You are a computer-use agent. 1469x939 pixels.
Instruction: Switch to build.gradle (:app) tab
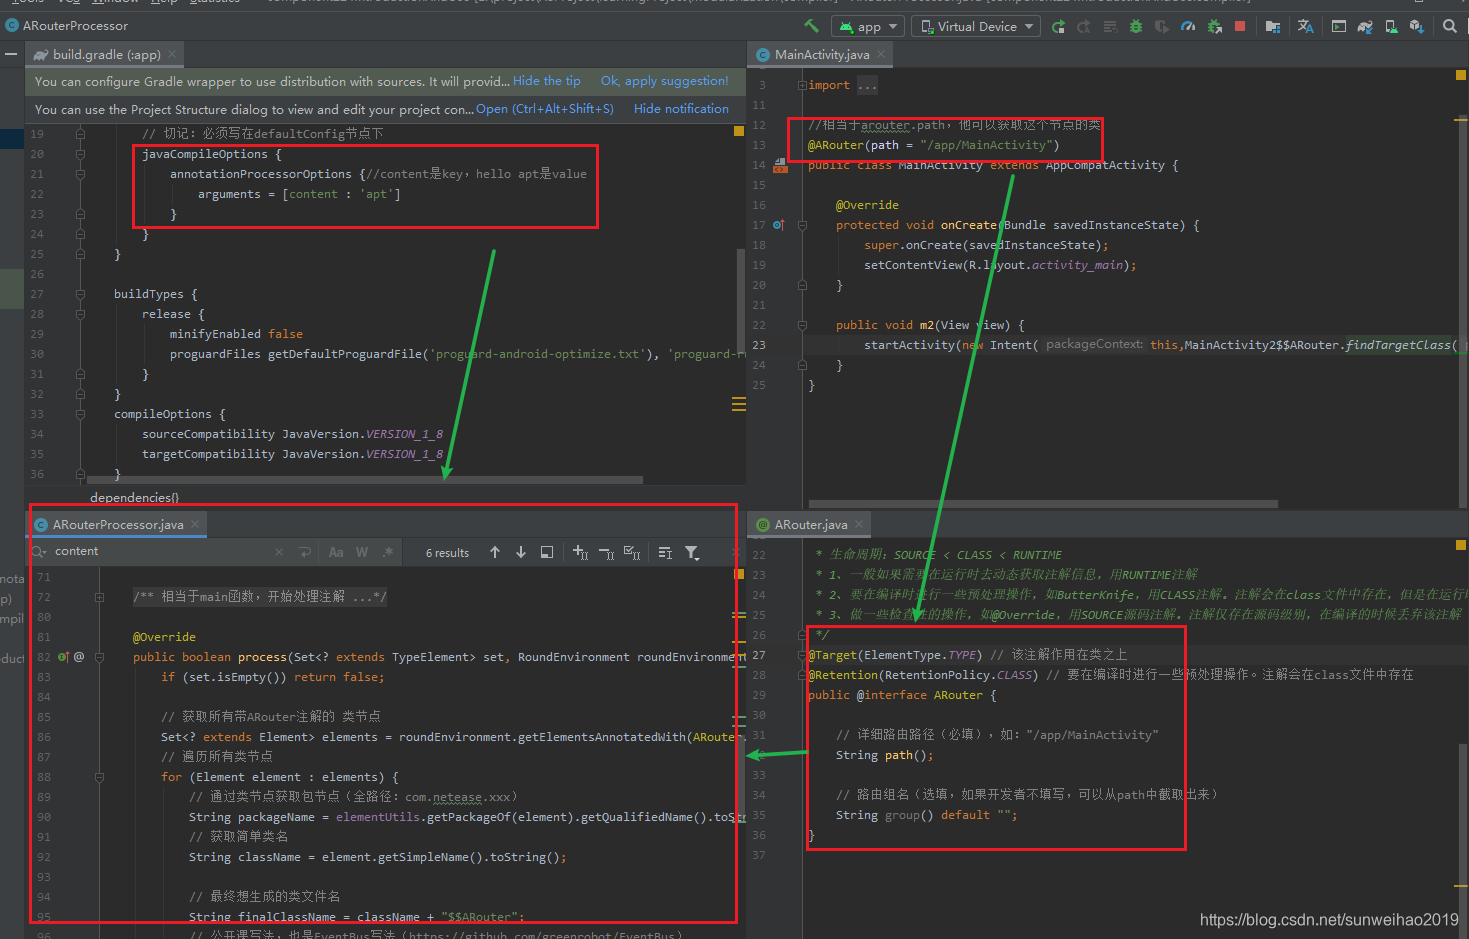pos(106,55)
